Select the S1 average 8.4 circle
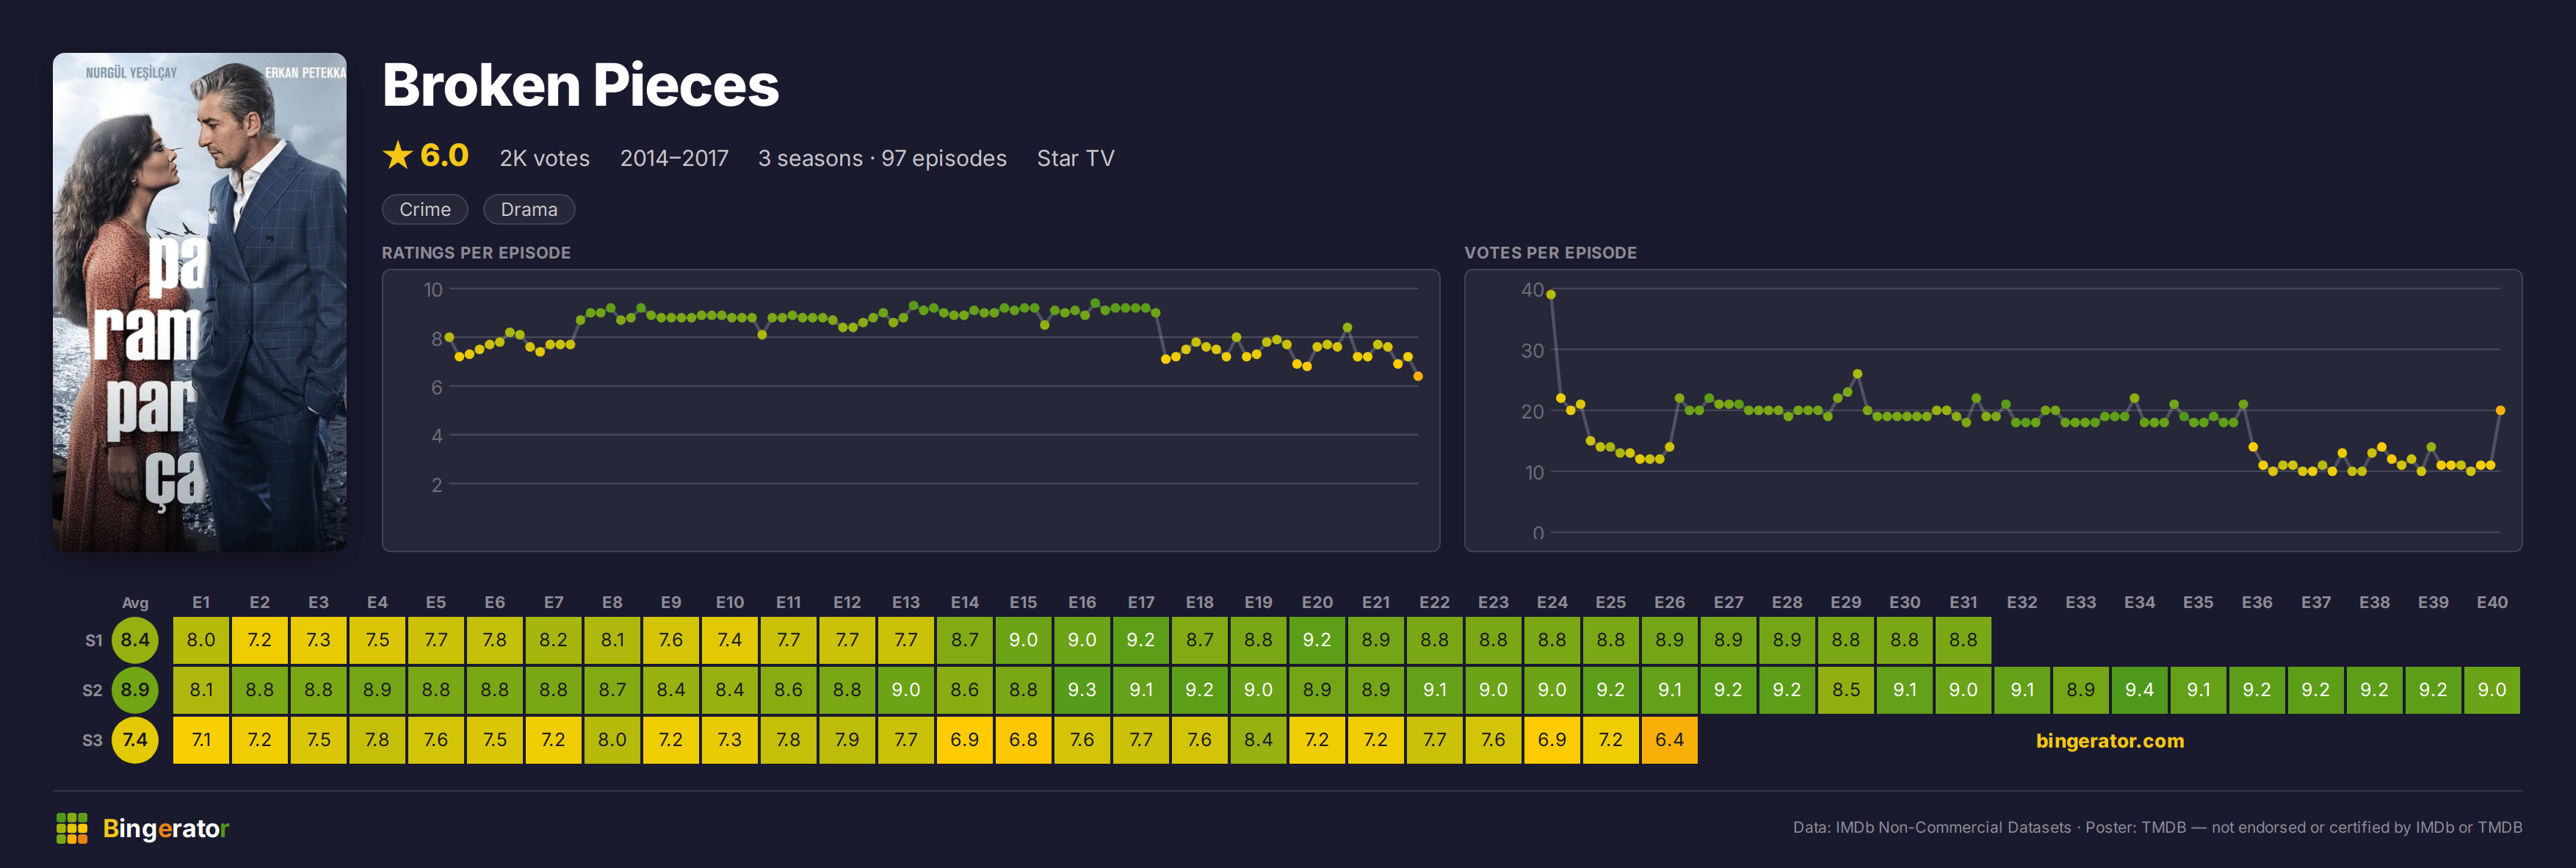The width and height of the screenshot is (2576, 868). point(135,640)
